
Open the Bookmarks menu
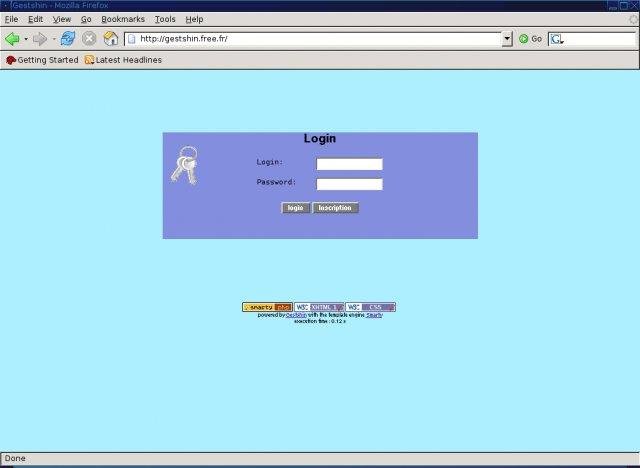click(123, 19)
